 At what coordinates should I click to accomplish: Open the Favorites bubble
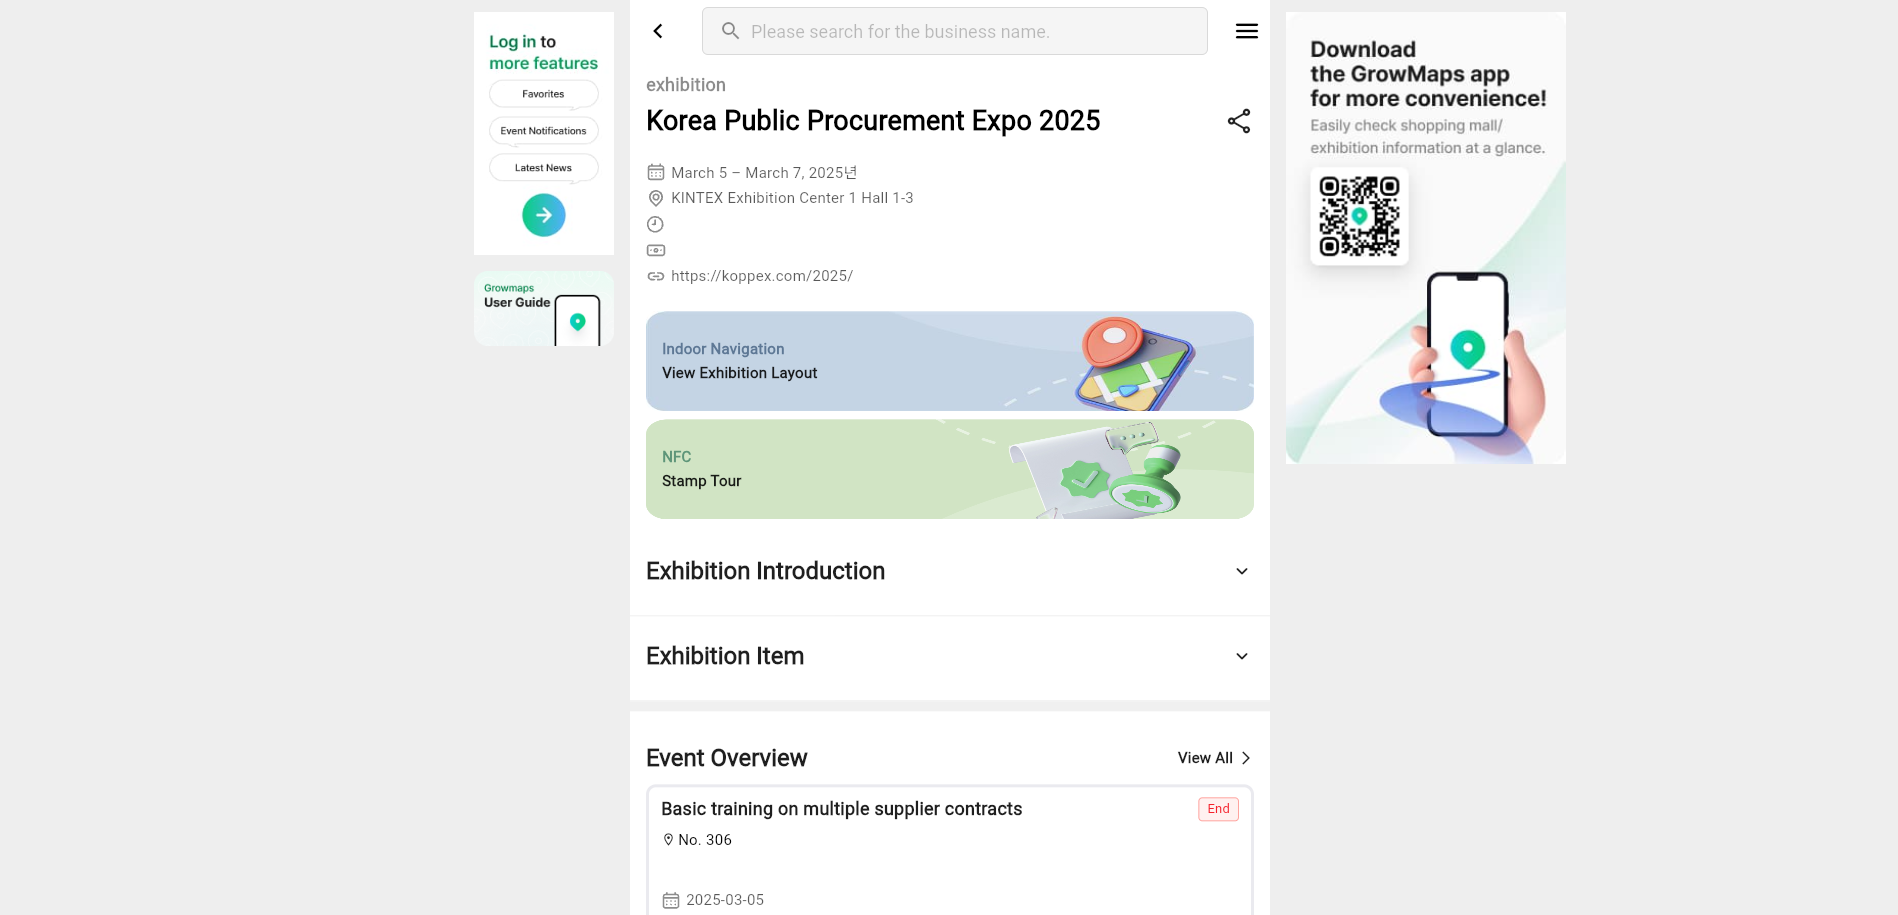544,94
